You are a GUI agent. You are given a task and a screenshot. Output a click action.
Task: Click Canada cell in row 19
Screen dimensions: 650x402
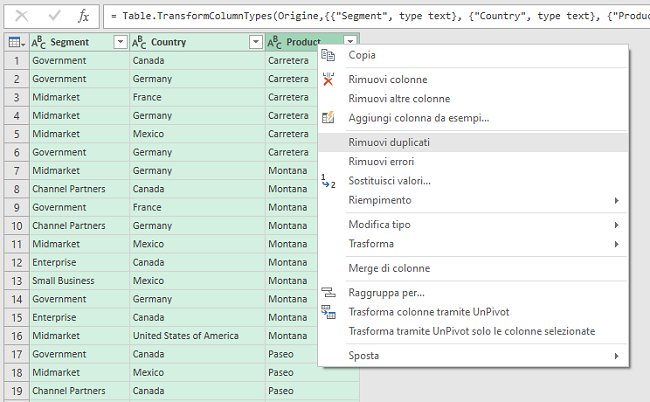pyautogui.click(x=197, y=391)
